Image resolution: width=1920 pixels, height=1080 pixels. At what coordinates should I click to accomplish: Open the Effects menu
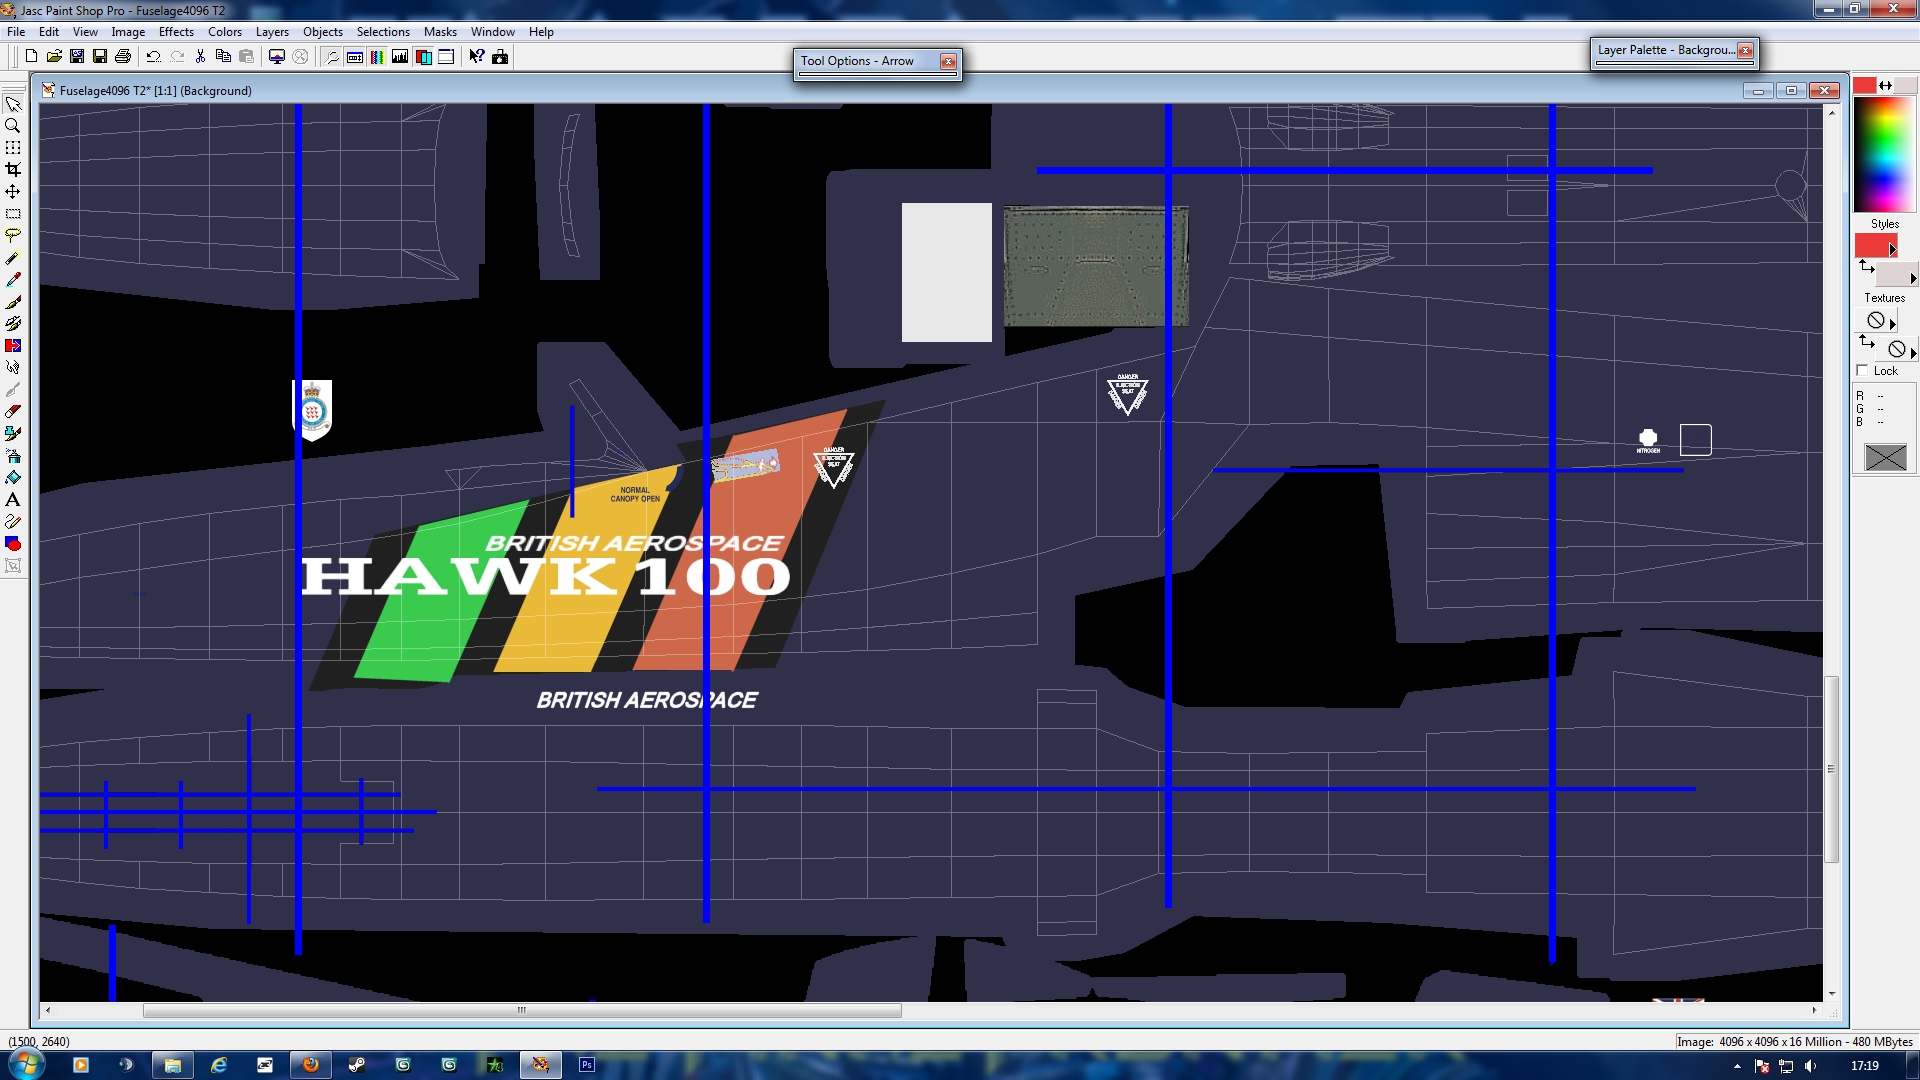click(x=176, y=32)
